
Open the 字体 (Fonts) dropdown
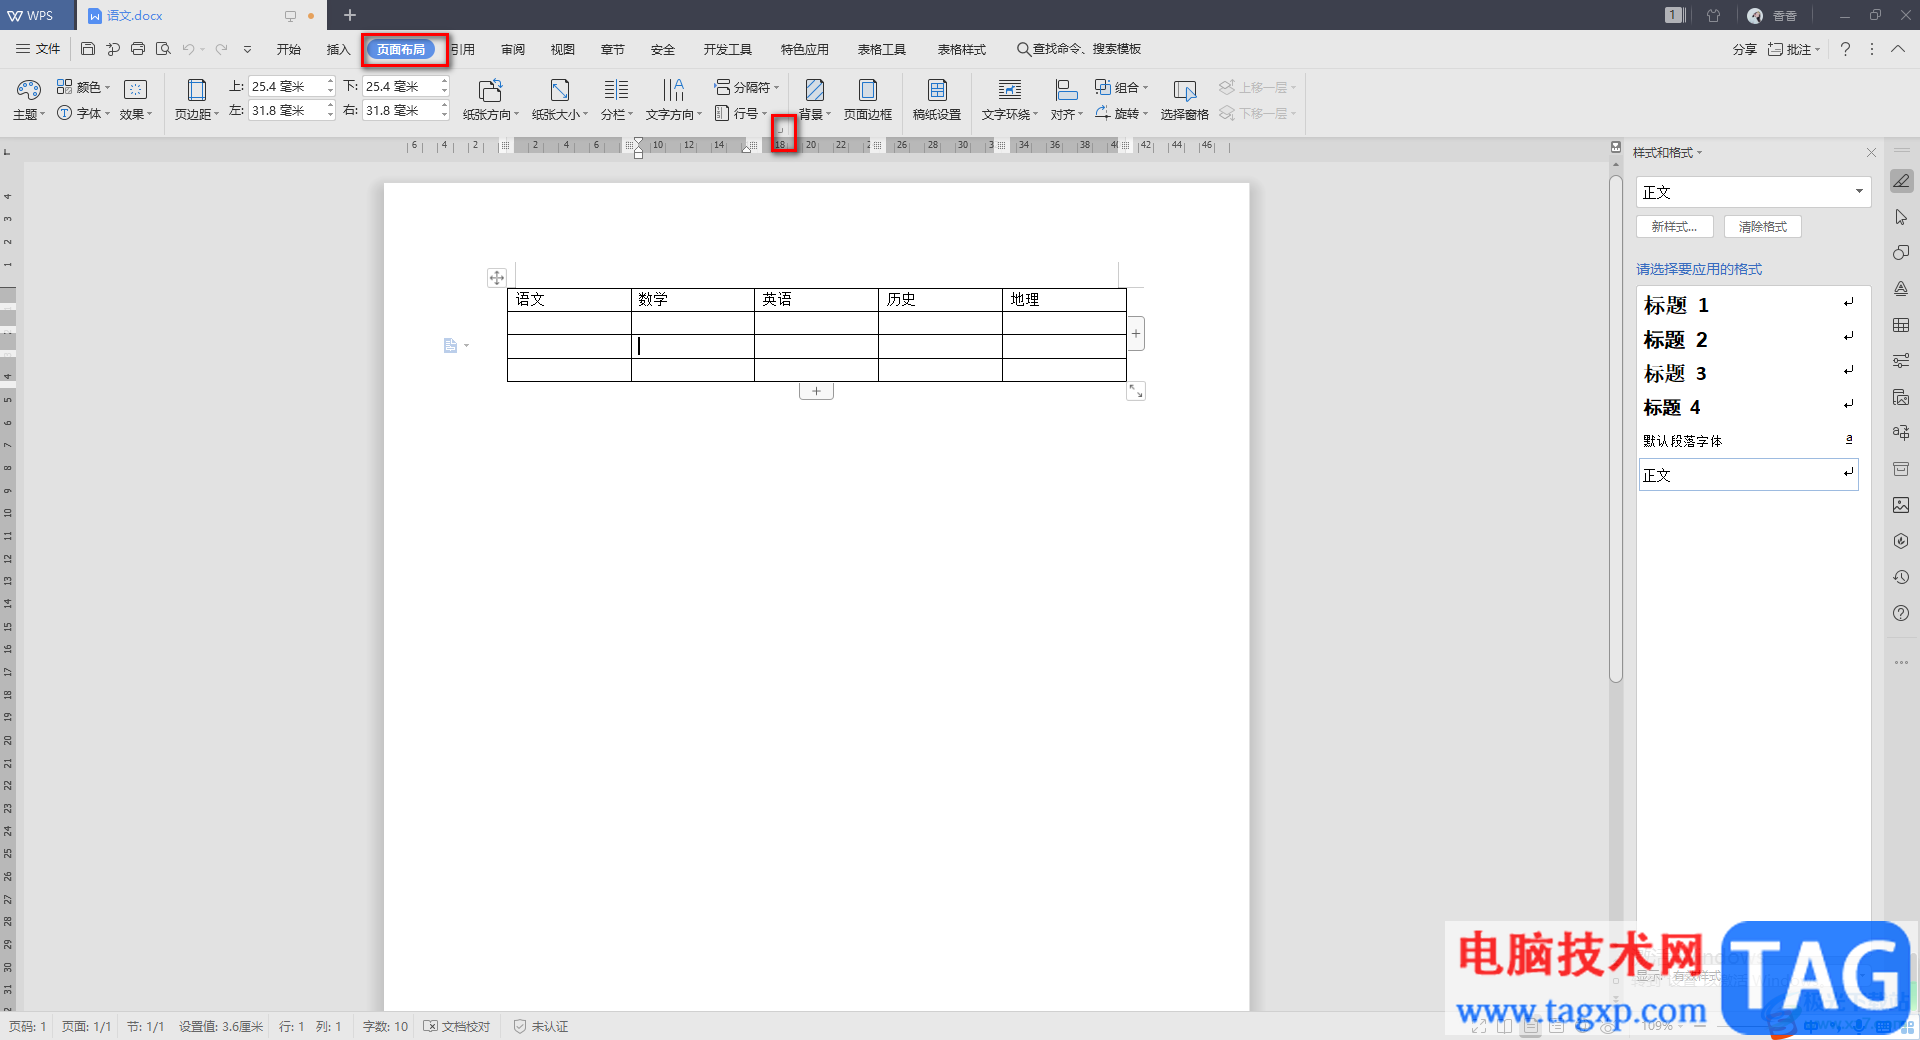(83, 113)
